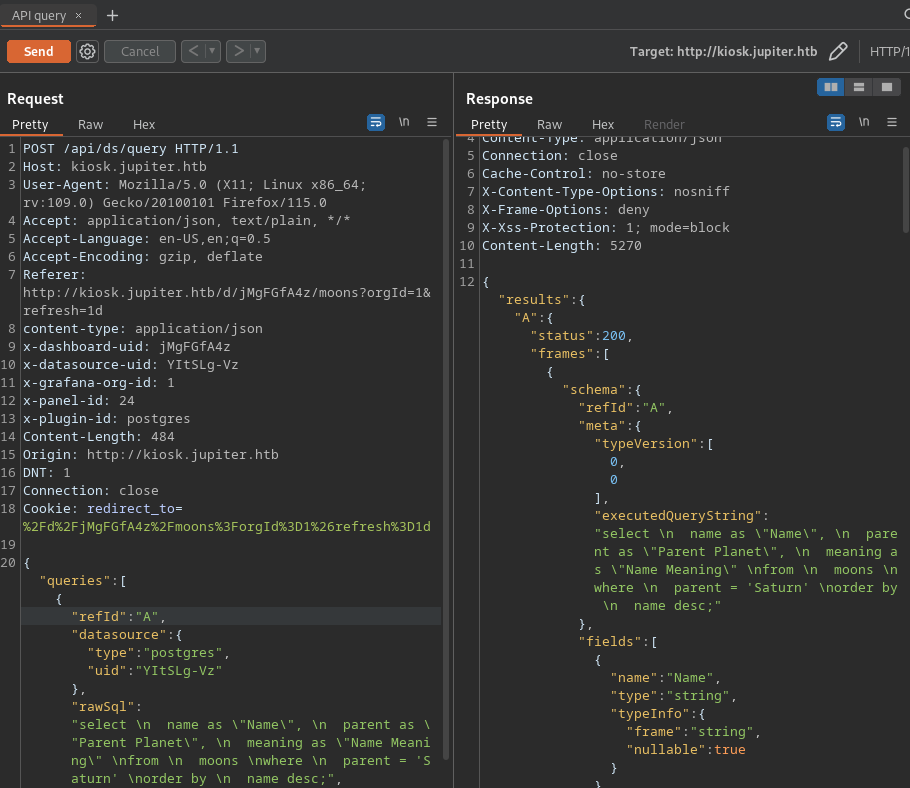Viewport: 910px width, 788px height.
Task: Click the edit target pencil icon
Action: point(838,51)
